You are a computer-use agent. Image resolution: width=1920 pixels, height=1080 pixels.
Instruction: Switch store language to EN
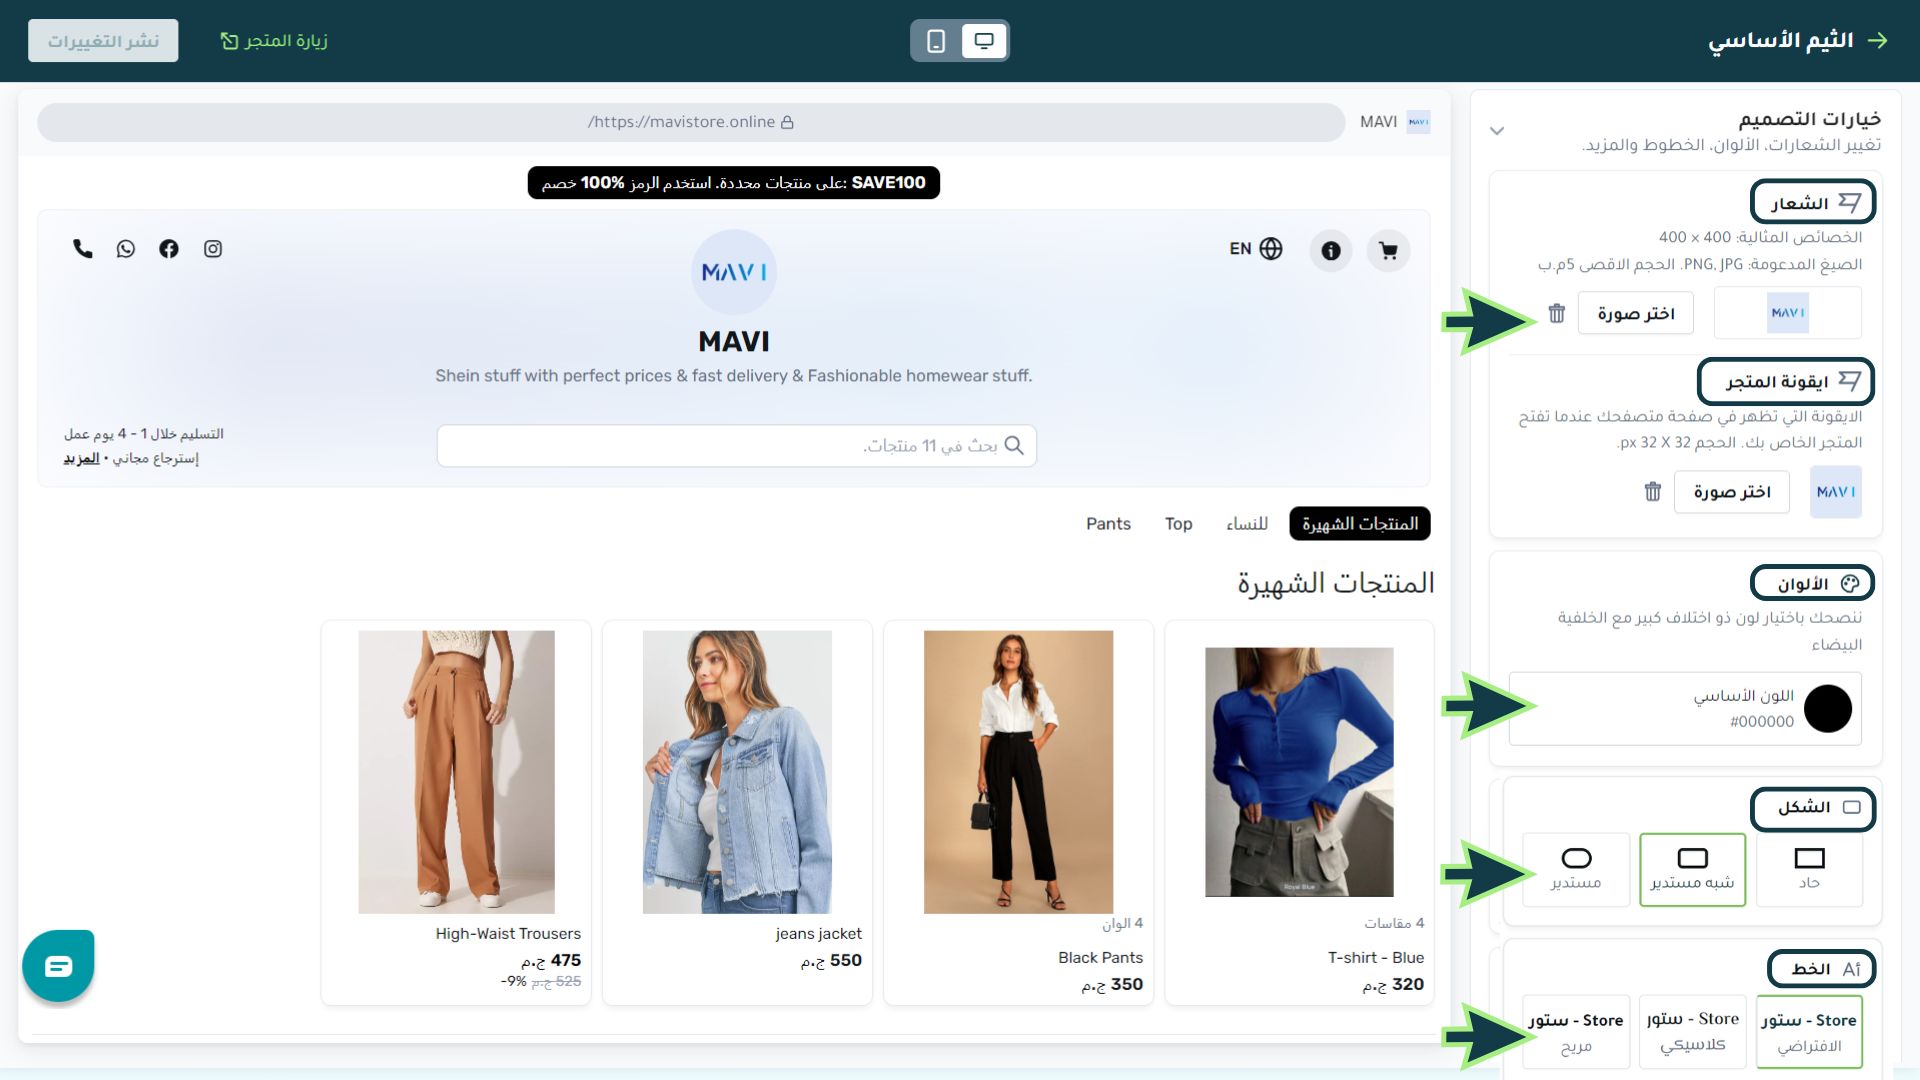point(1256,249)
